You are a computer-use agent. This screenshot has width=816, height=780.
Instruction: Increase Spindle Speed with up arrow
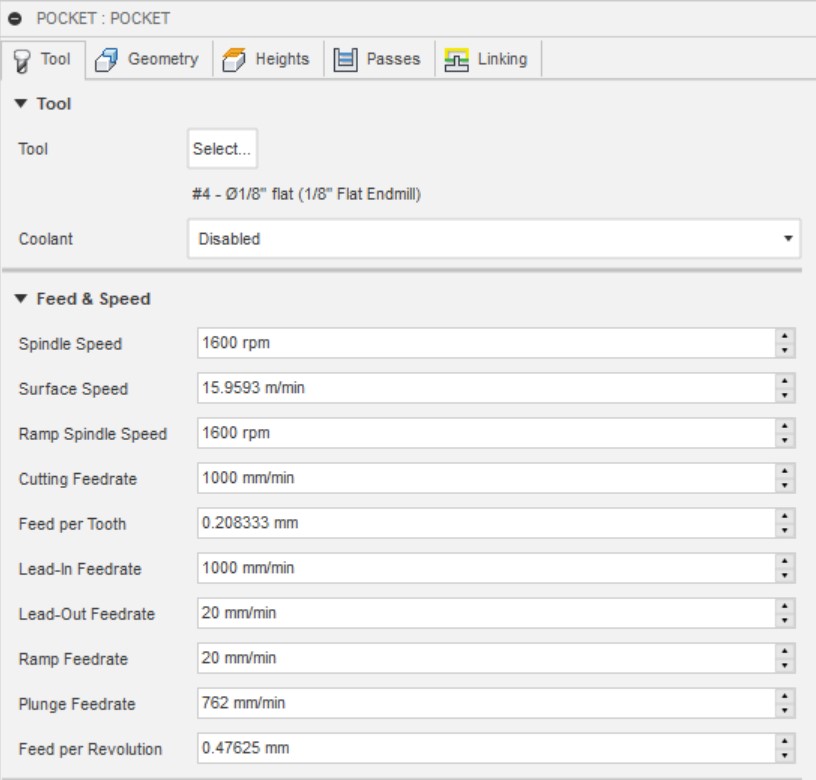coord(784,336)
